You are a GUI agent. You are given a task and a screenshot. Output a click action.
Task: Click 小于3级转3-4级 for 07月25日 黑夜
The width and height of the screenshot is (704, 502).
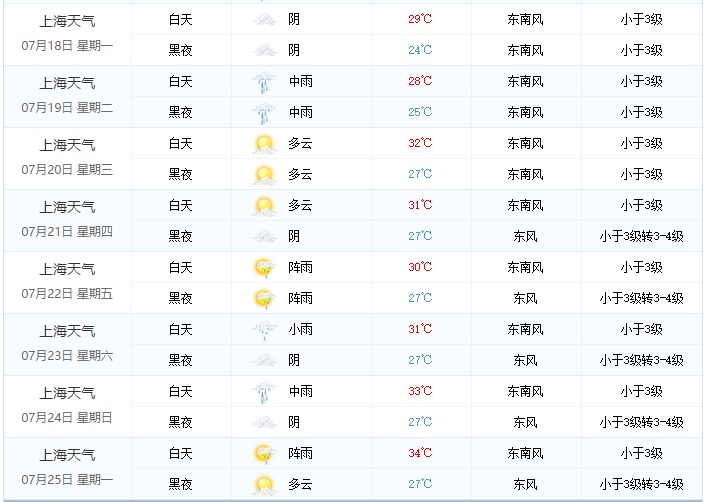pyautogui.click(x=642, y=484)
